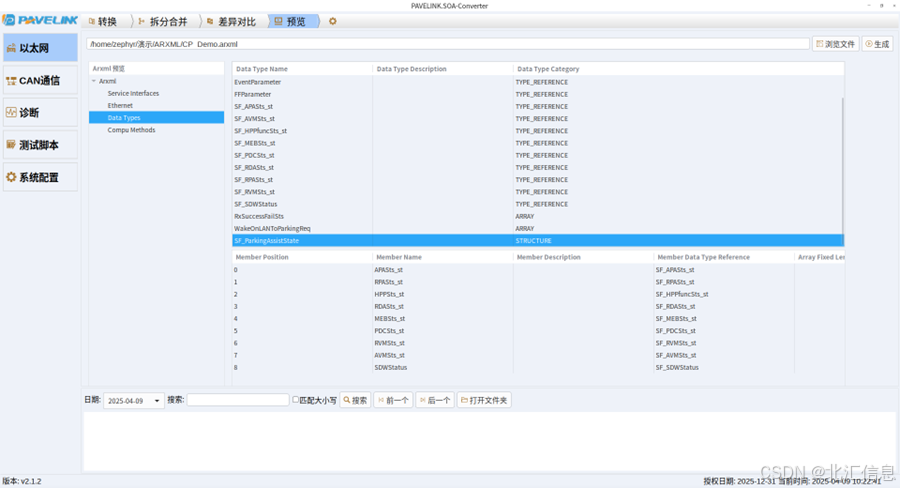This screenshot has height=488, width=900.
Task: Click SF_HPPfuncSts_st member type reference
Action: tap(682, 294)
